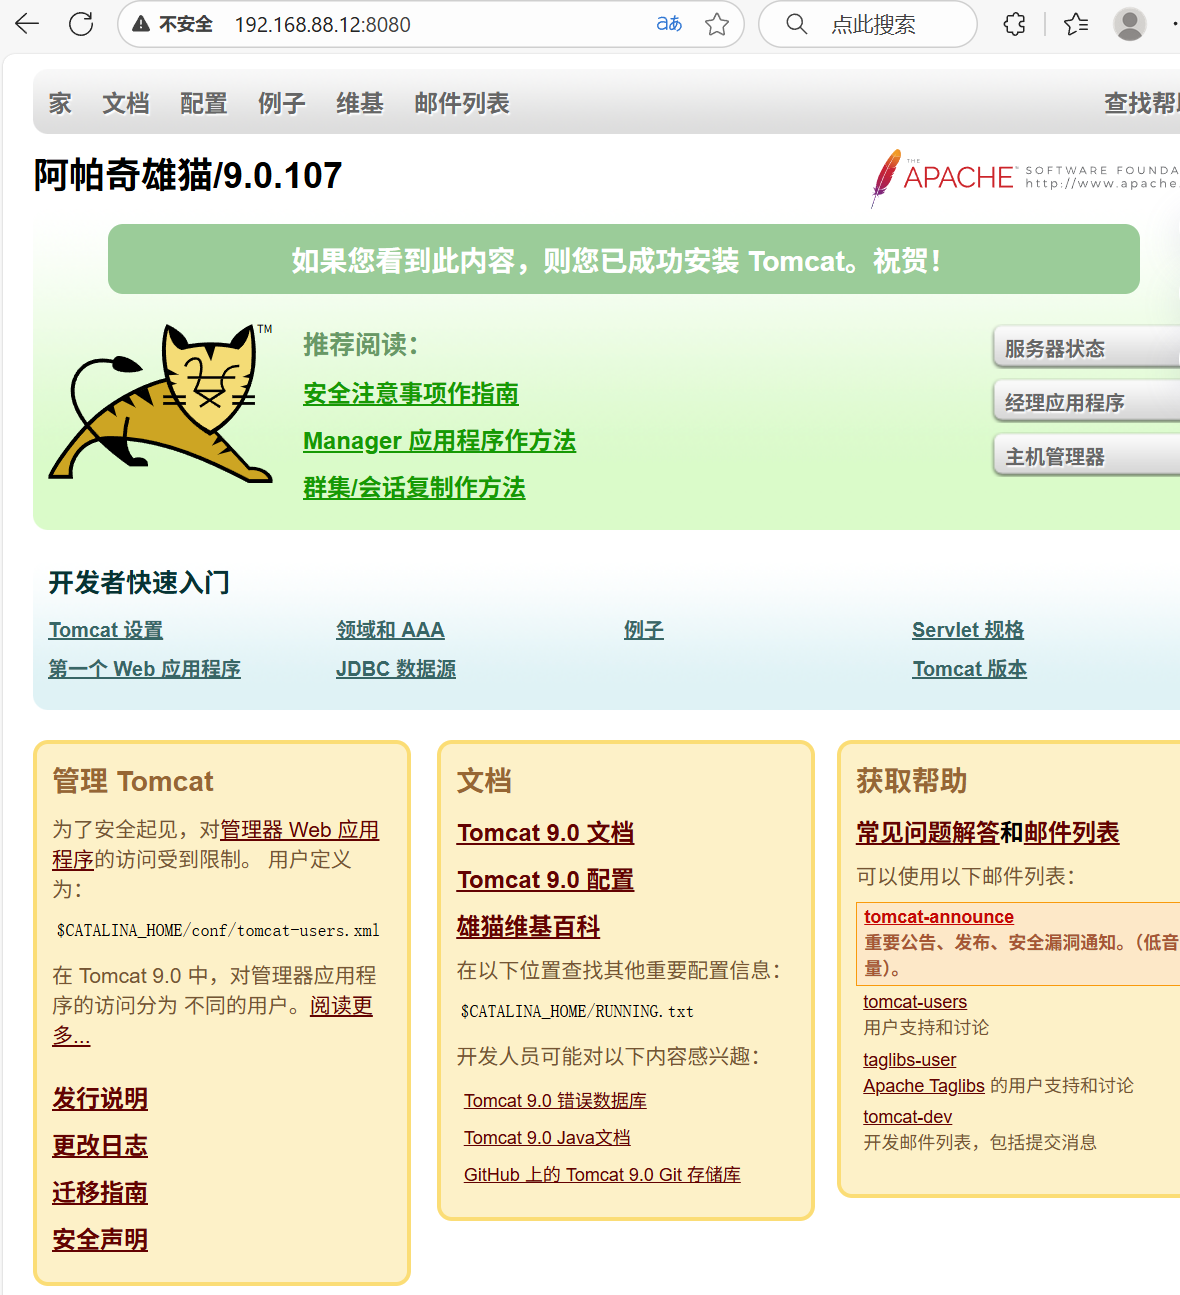Image resolution: width=1180 pixels, height=1295 pixels.
Task: Open the Servlet 规格 link
Action: click(x=968, y=630)
